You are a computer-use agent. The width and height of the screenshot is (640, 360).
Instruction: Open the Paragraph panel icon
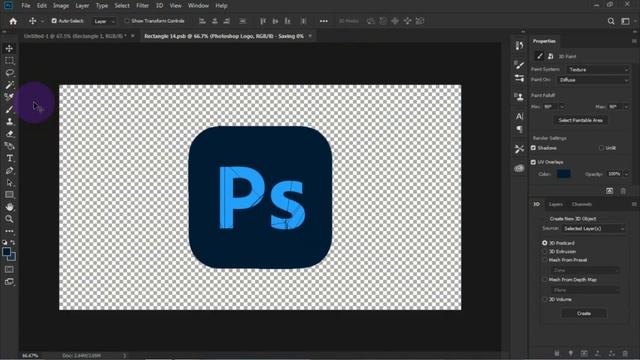[x=519, y=129]
